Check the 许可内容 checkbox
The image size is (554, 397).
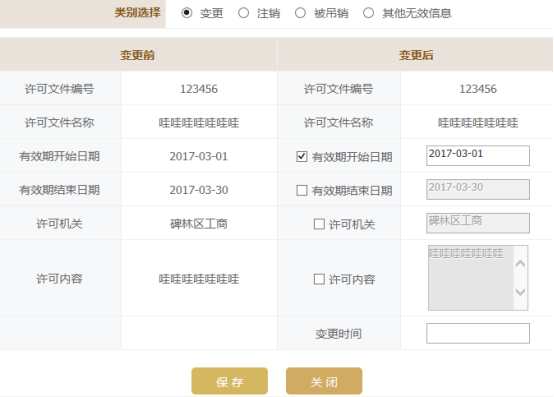pos(319,279)
